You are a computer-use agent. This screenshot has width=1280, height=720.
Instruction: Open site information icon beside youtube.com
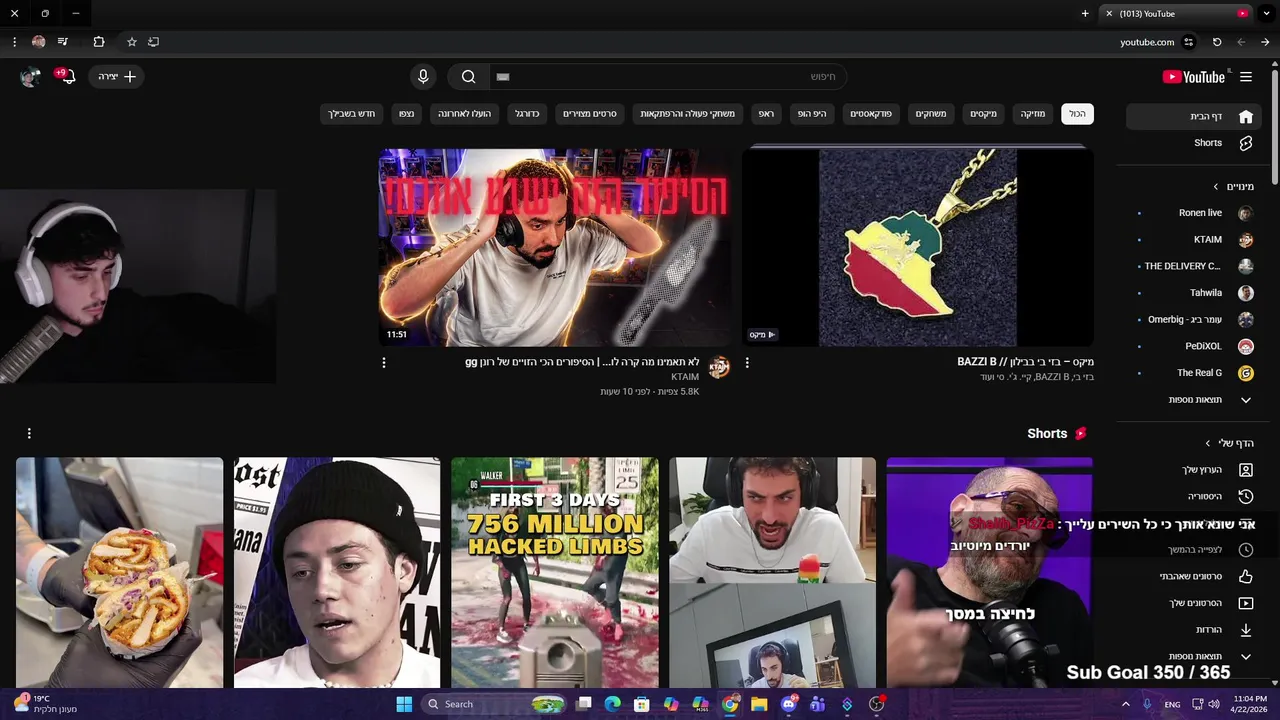coord(1189,42)
